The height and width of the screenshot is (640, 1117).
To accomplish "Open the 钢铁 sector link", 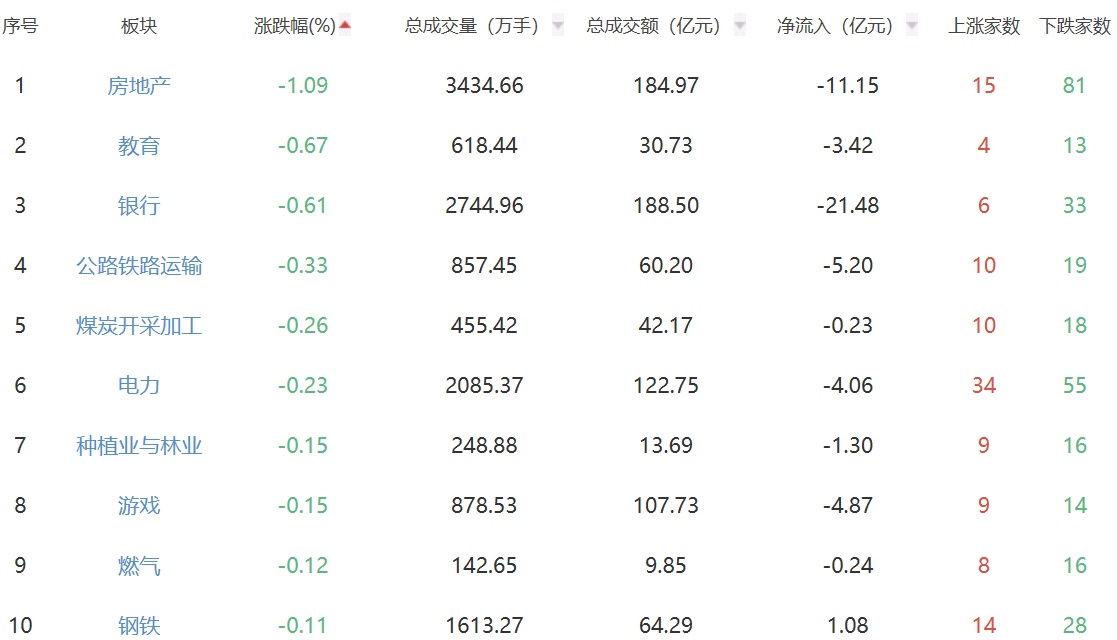I will point(139,626).
